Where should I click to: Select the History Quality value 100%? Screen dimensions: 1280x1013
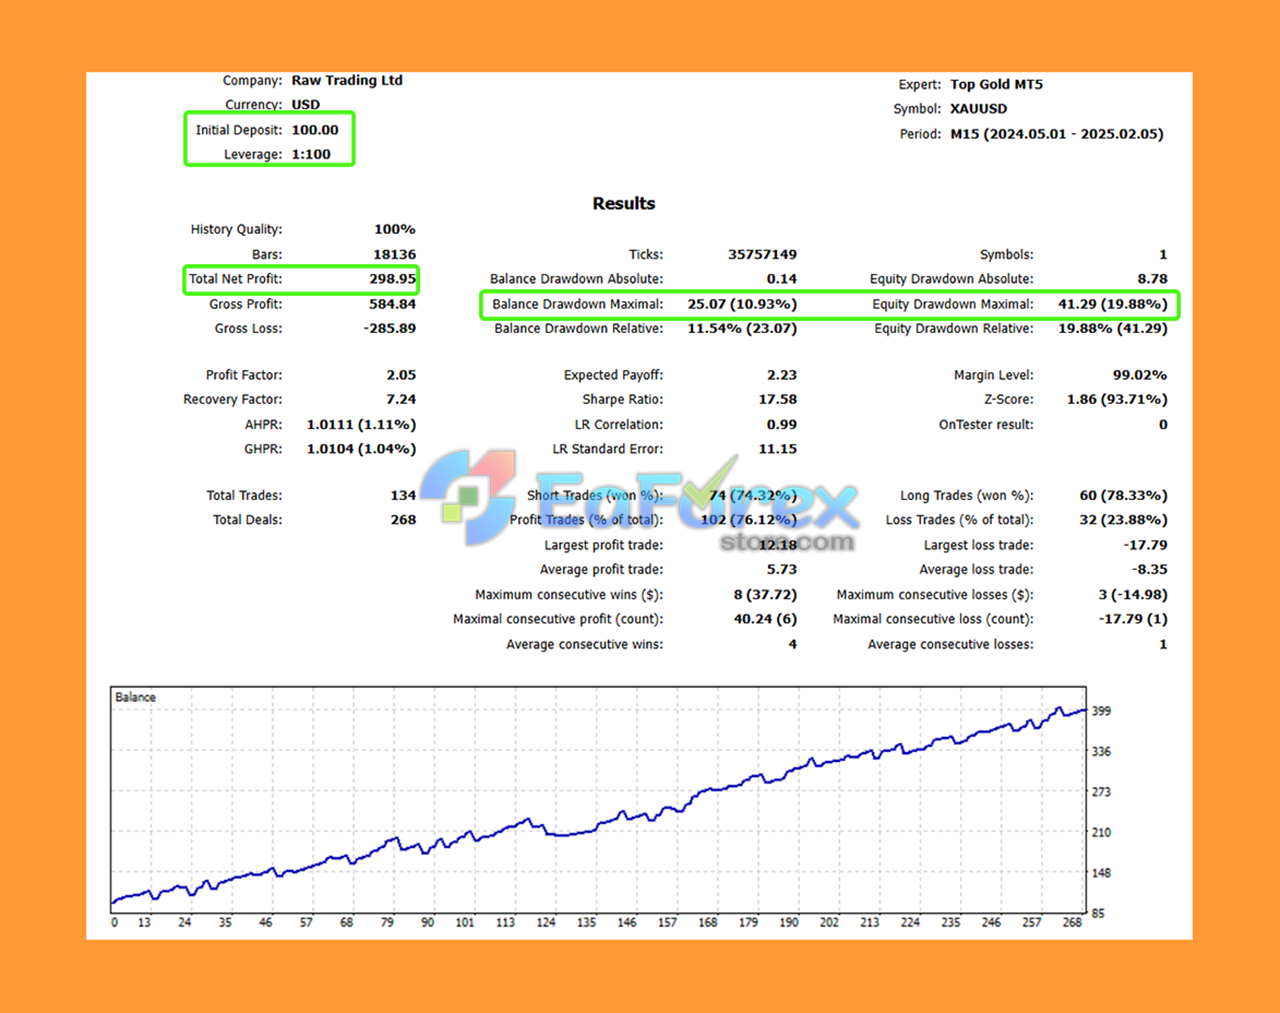tap(395, 229)
